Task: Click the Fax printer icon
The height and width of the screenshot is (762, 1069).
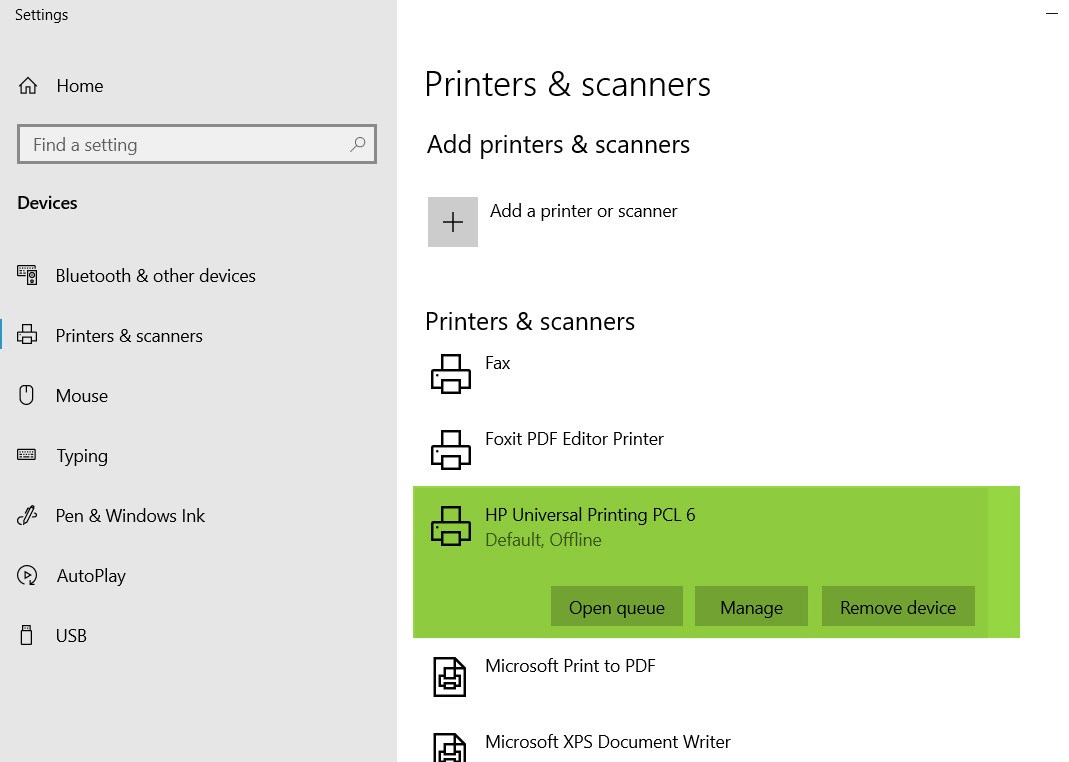Action: [451, 374]
